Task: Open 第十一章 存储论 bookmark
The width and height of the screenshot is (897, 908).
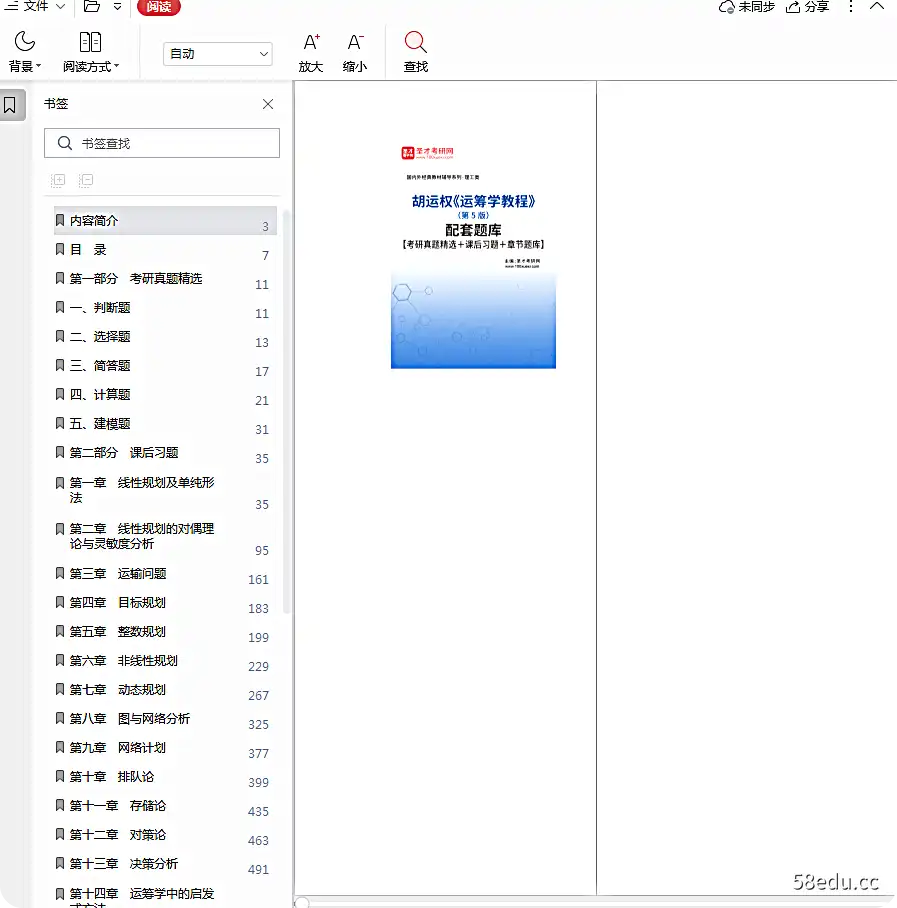Action: click(x=165, y=806)
